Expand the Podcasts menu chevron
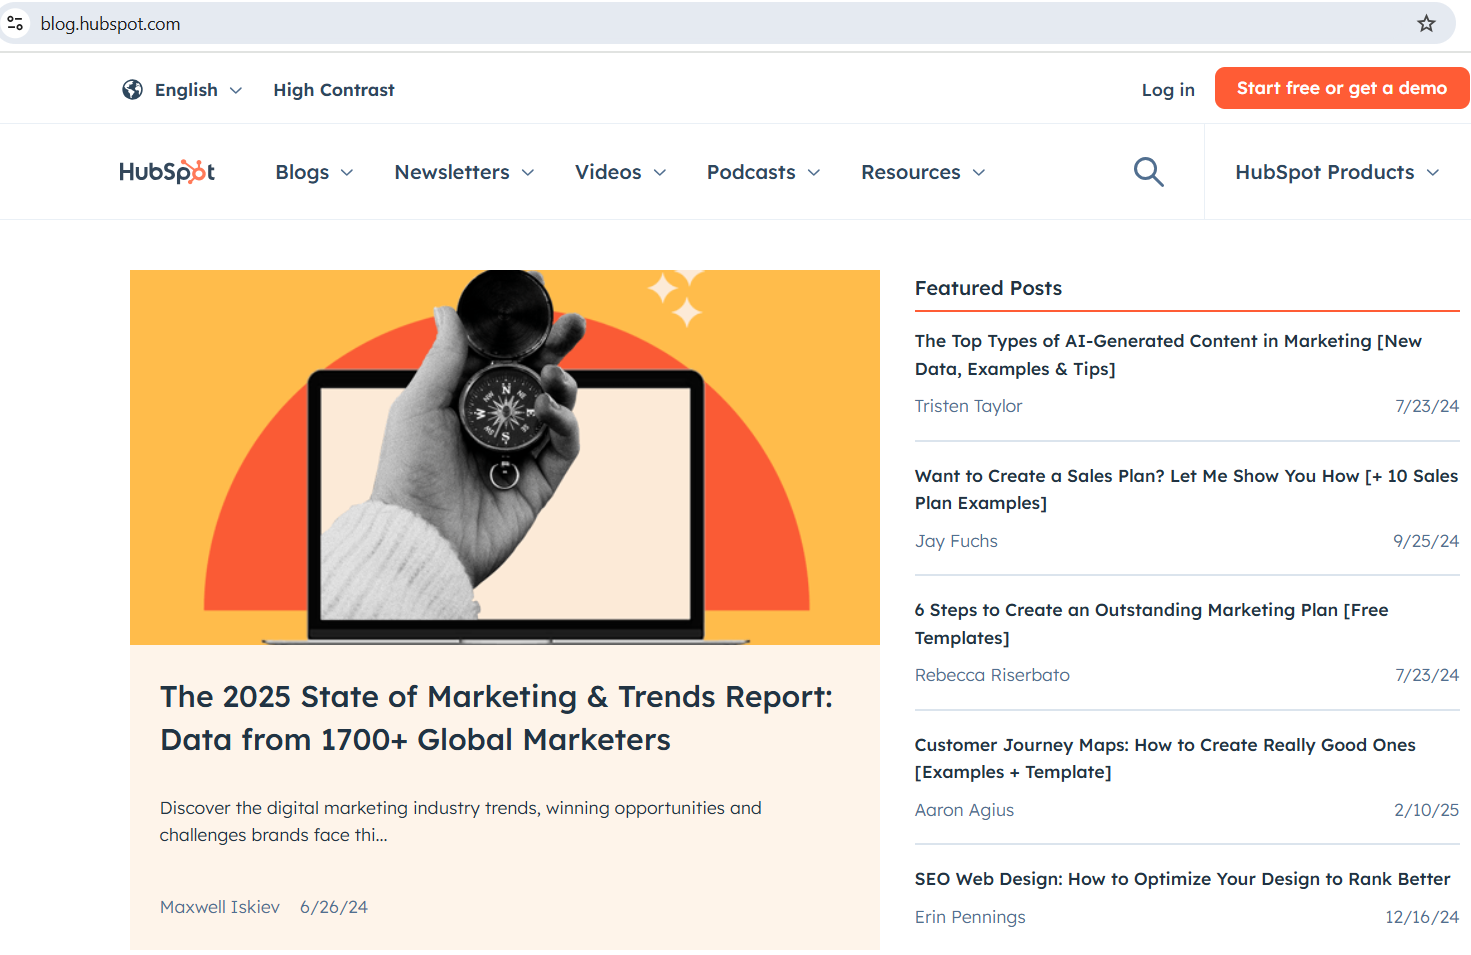 (814, 173)
